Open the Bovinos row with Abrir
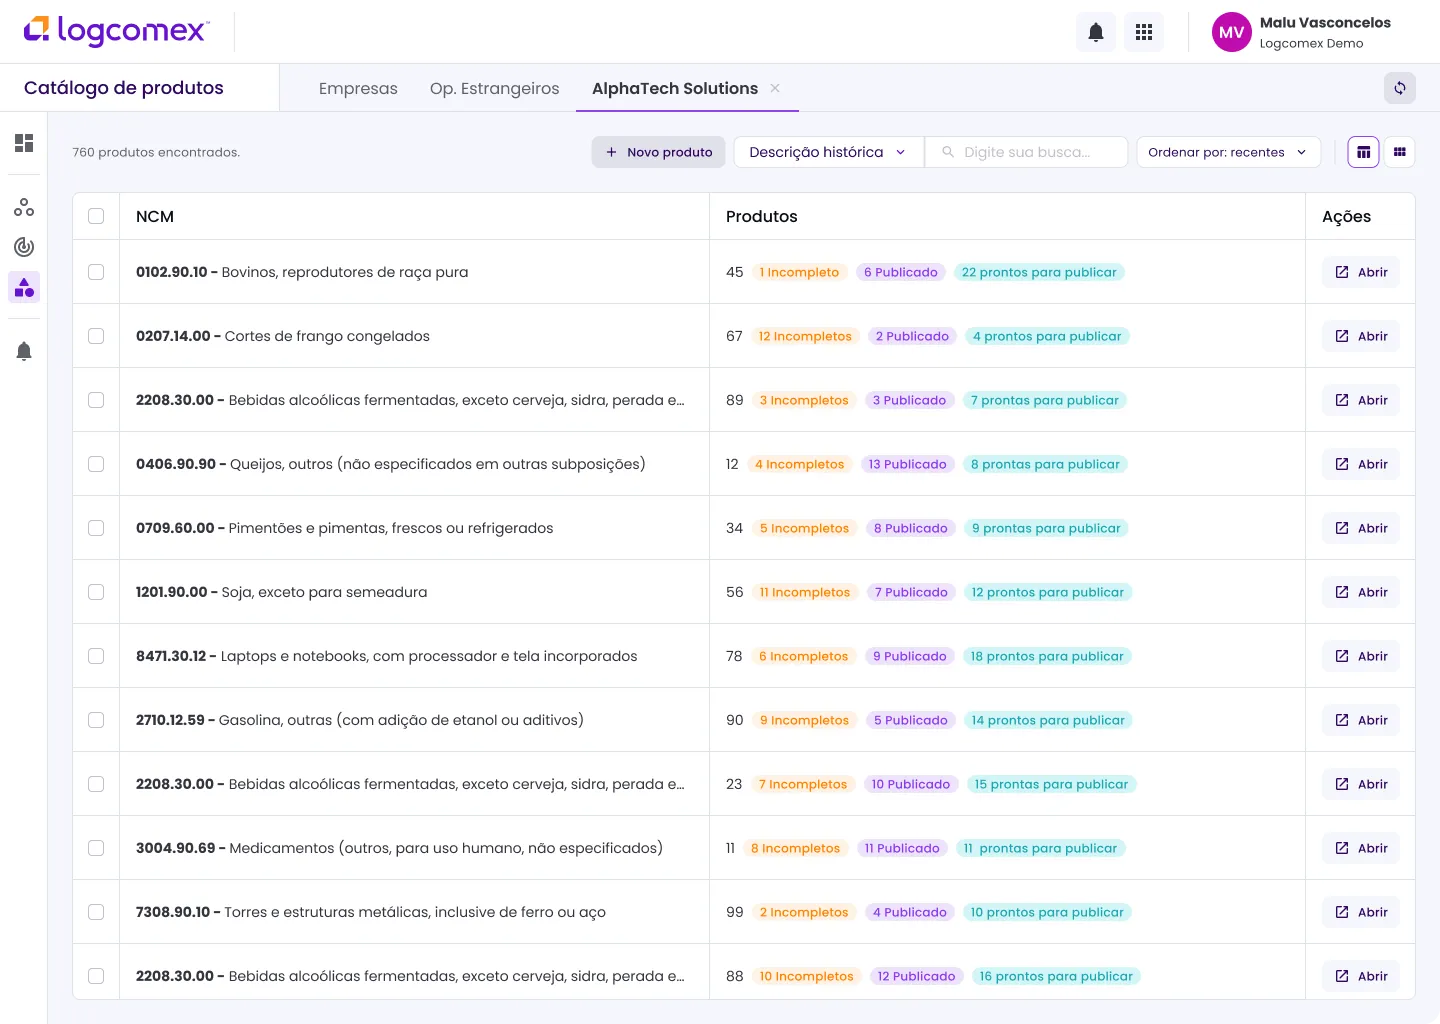This screenshot has width=1440, height=1024. pos(1361,272)
